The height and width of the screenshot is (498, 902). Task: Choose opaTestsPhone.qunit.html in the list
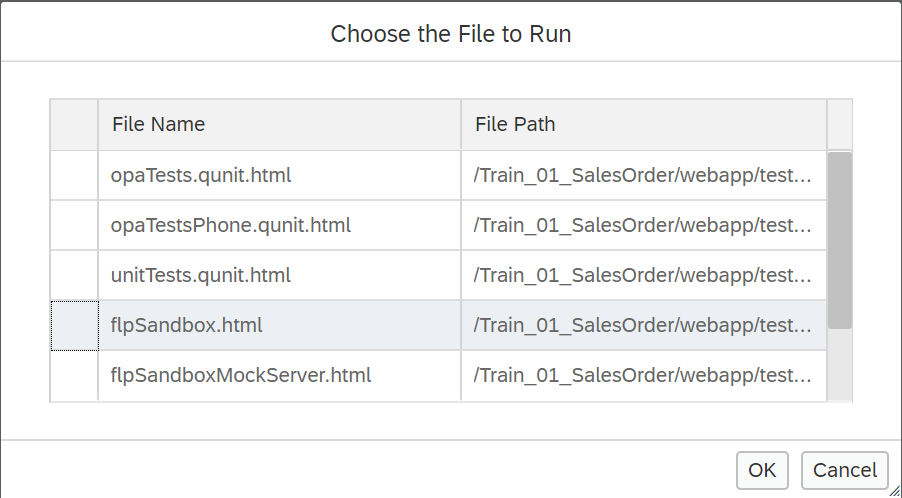pyautogui.click(x=231, y=225)
